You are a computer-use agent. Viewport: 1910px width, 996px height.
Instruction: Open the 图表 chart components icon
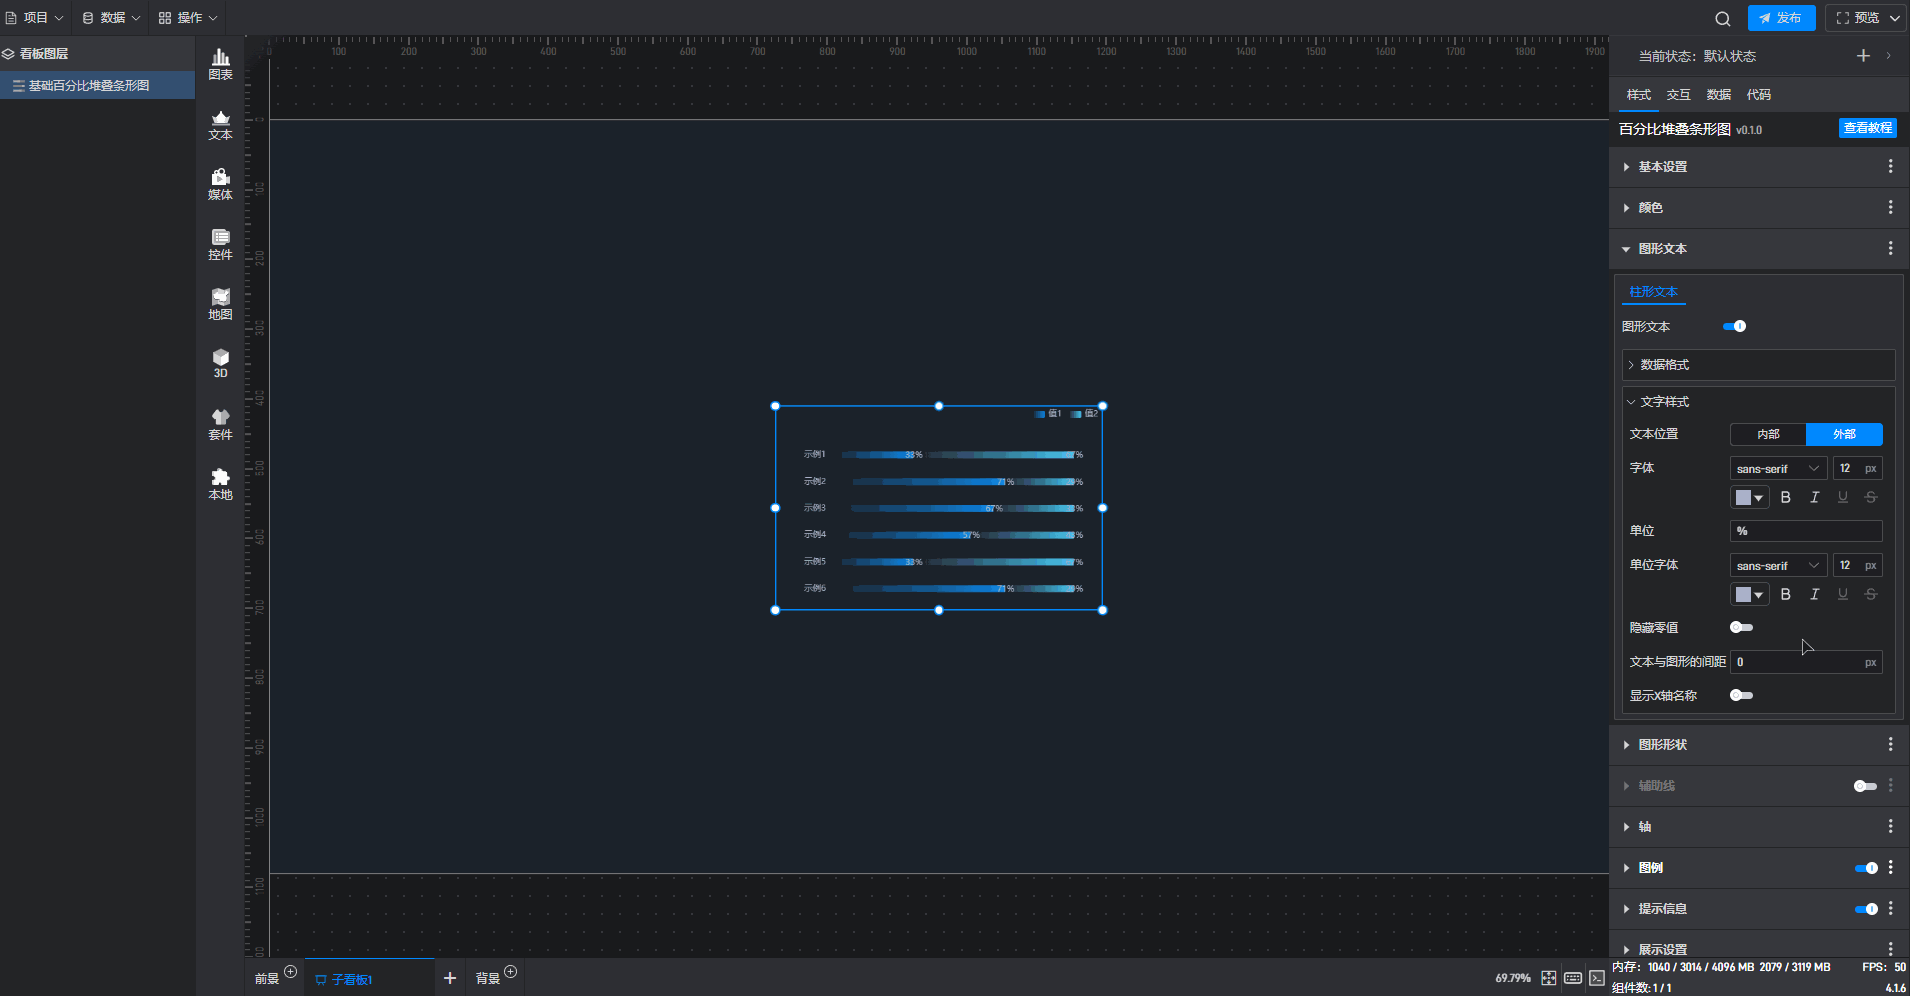[x=220, y=64]
